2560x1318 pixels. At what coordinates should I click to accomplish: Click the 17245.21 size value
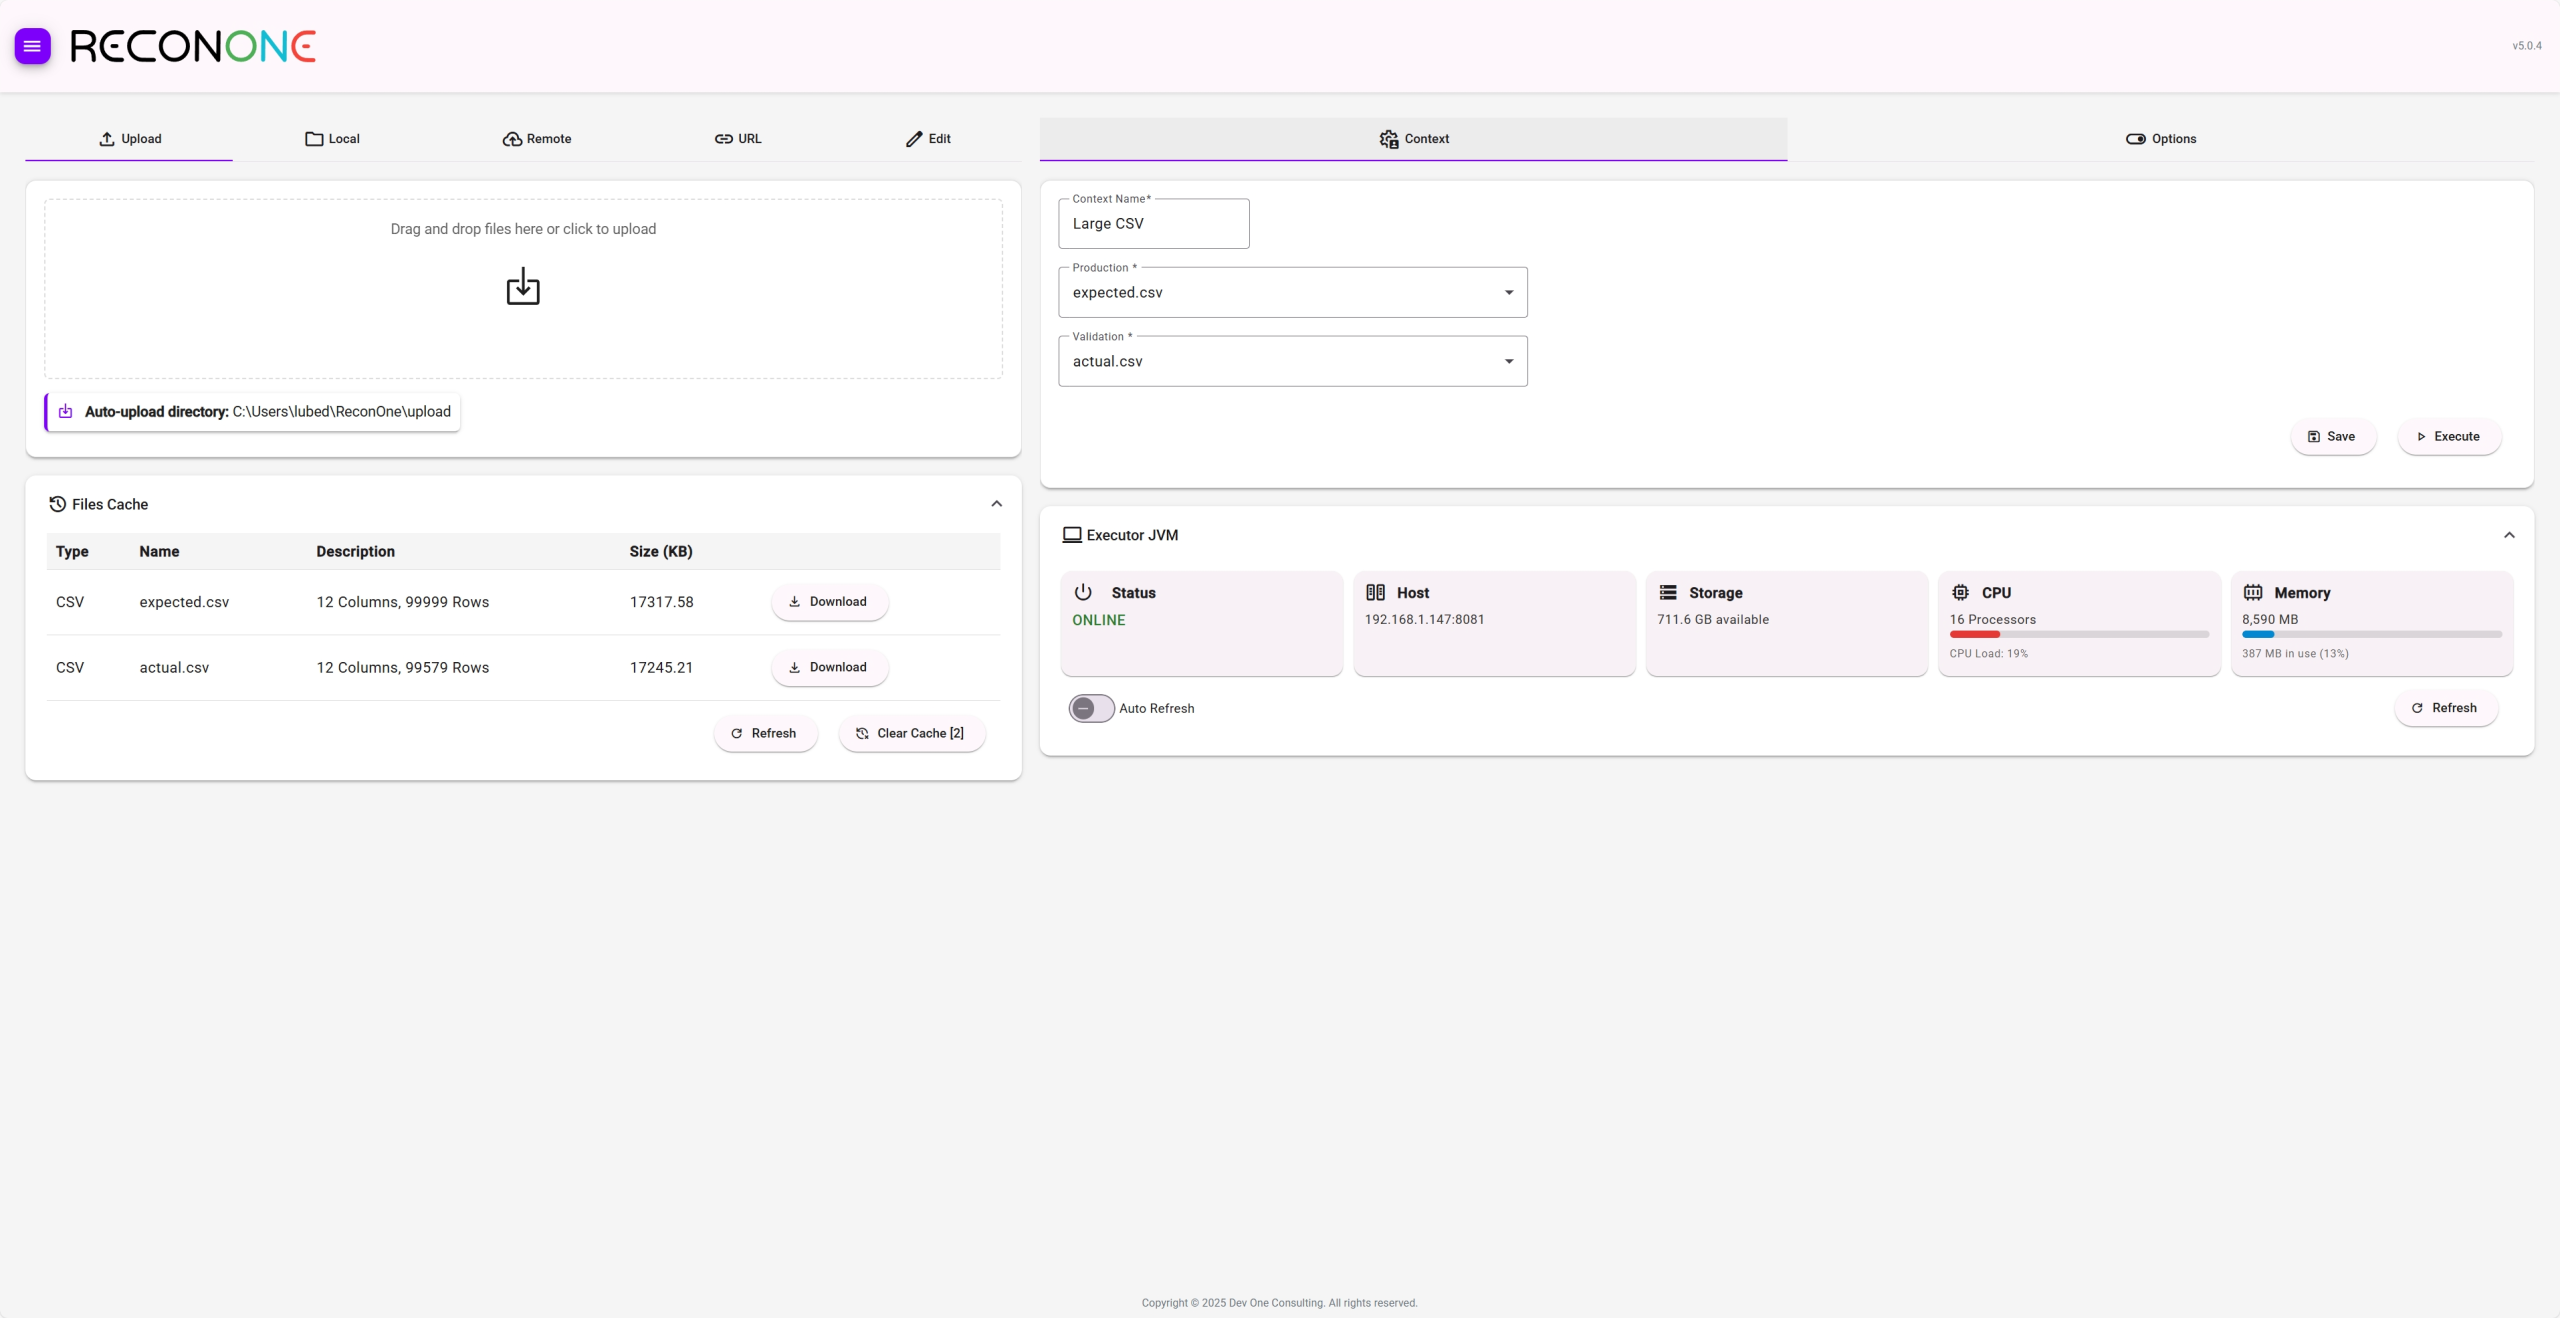(x=661, y=668)
